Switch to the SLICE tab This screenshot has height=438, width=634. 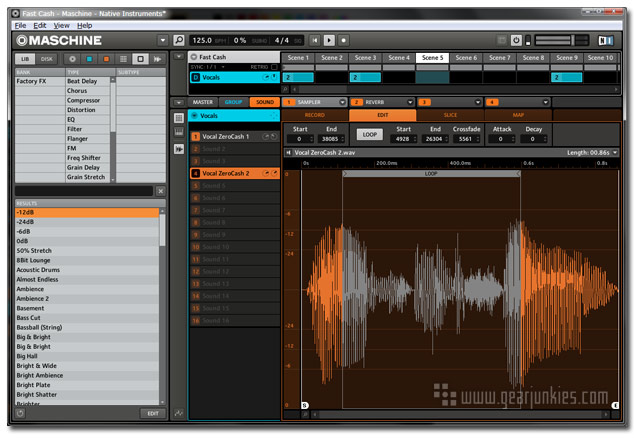[x=450, y=115]
